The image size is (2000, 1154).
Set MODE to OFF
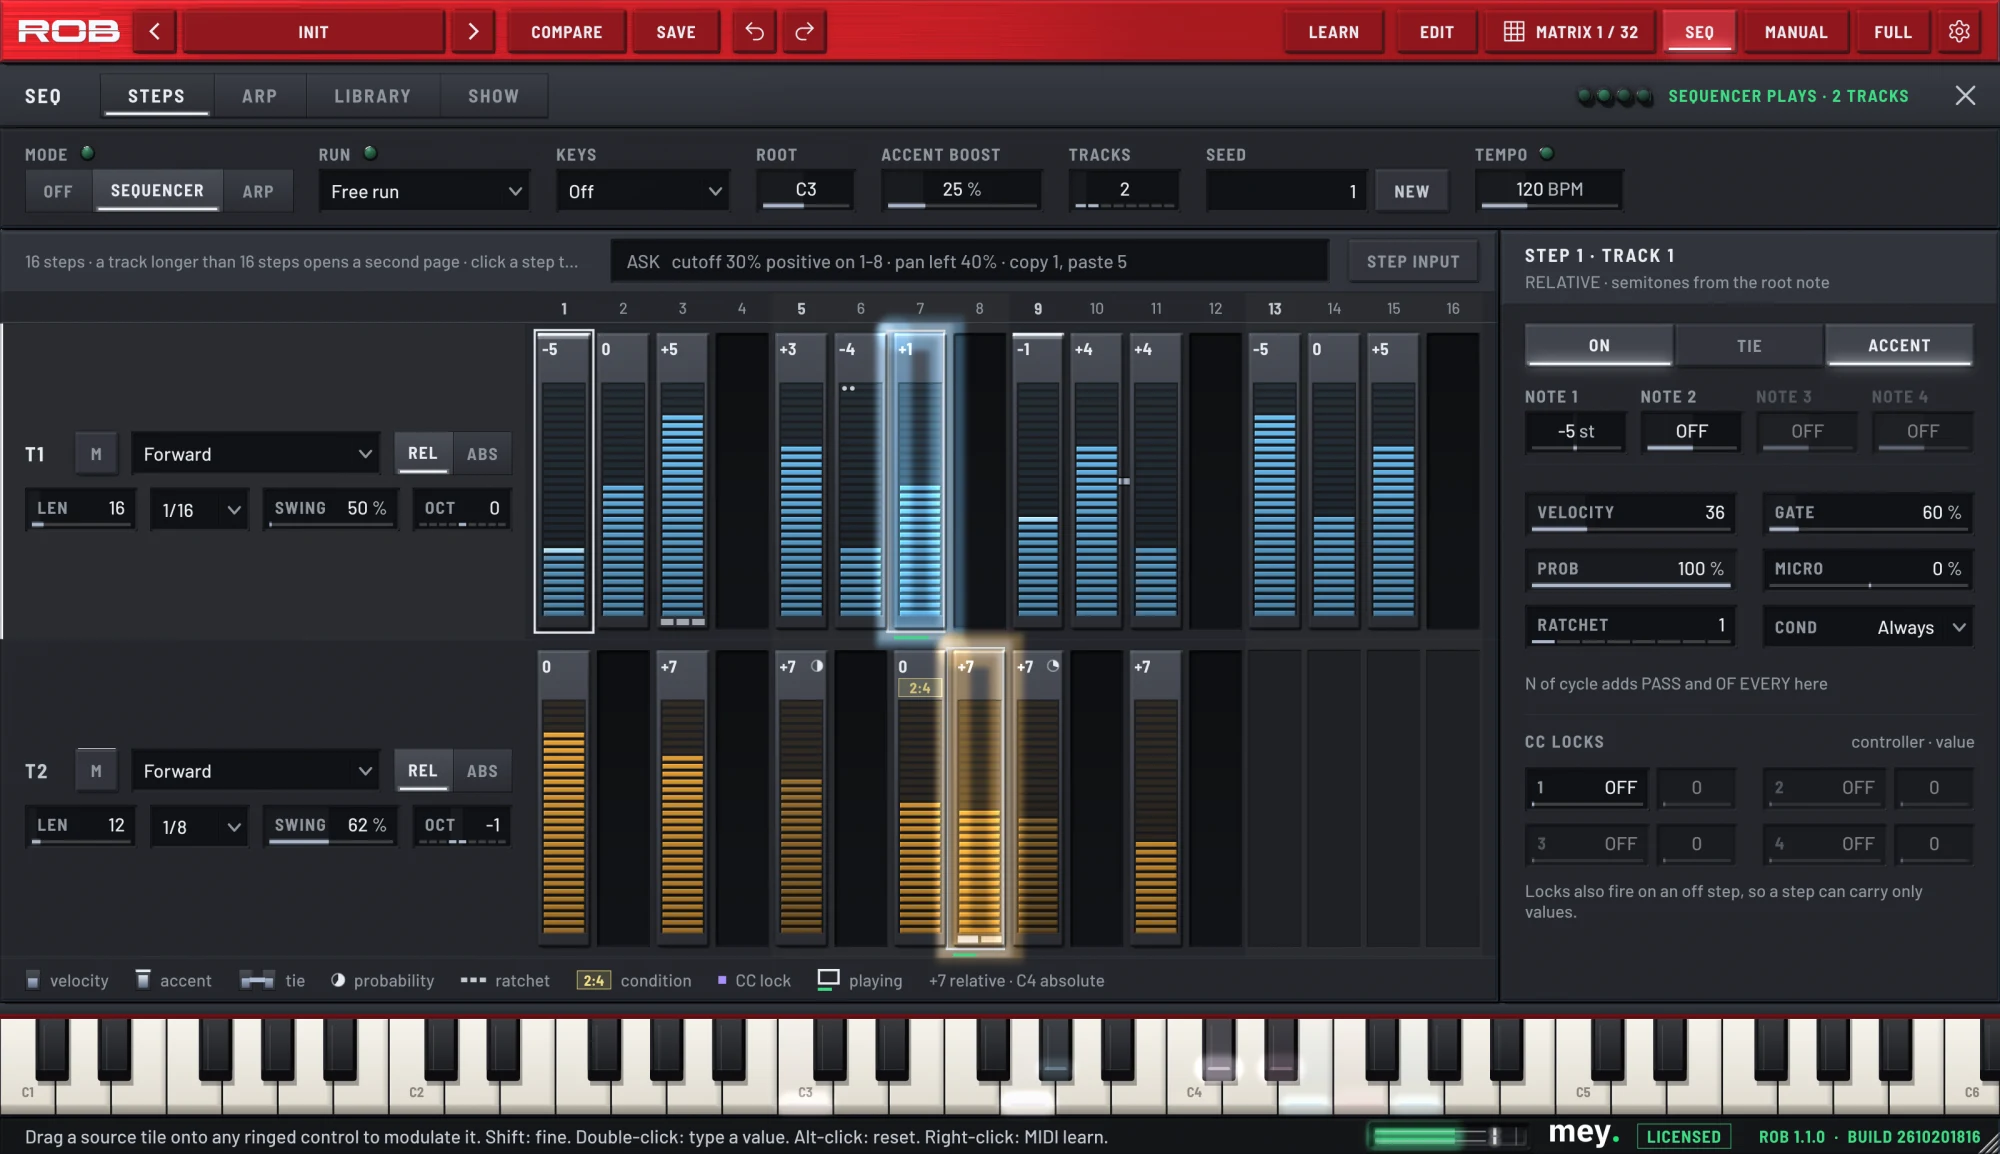(58, 191)
